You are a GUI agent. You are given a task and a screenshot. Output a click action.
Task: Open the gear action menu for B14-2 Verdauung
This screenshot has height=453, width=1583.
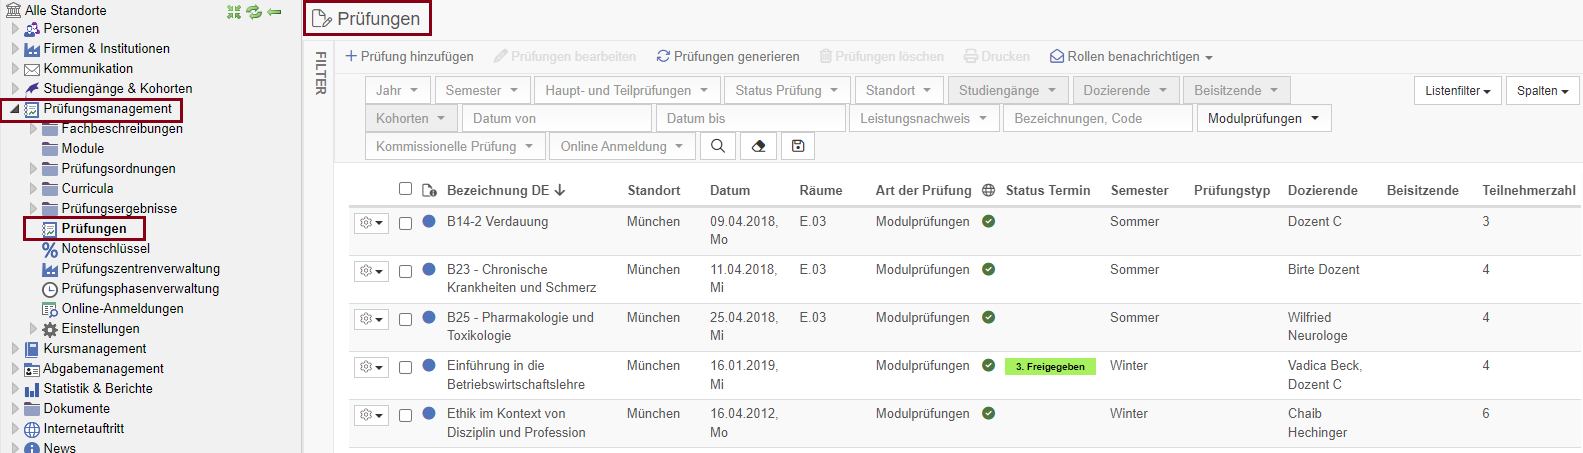click(371, 222)
